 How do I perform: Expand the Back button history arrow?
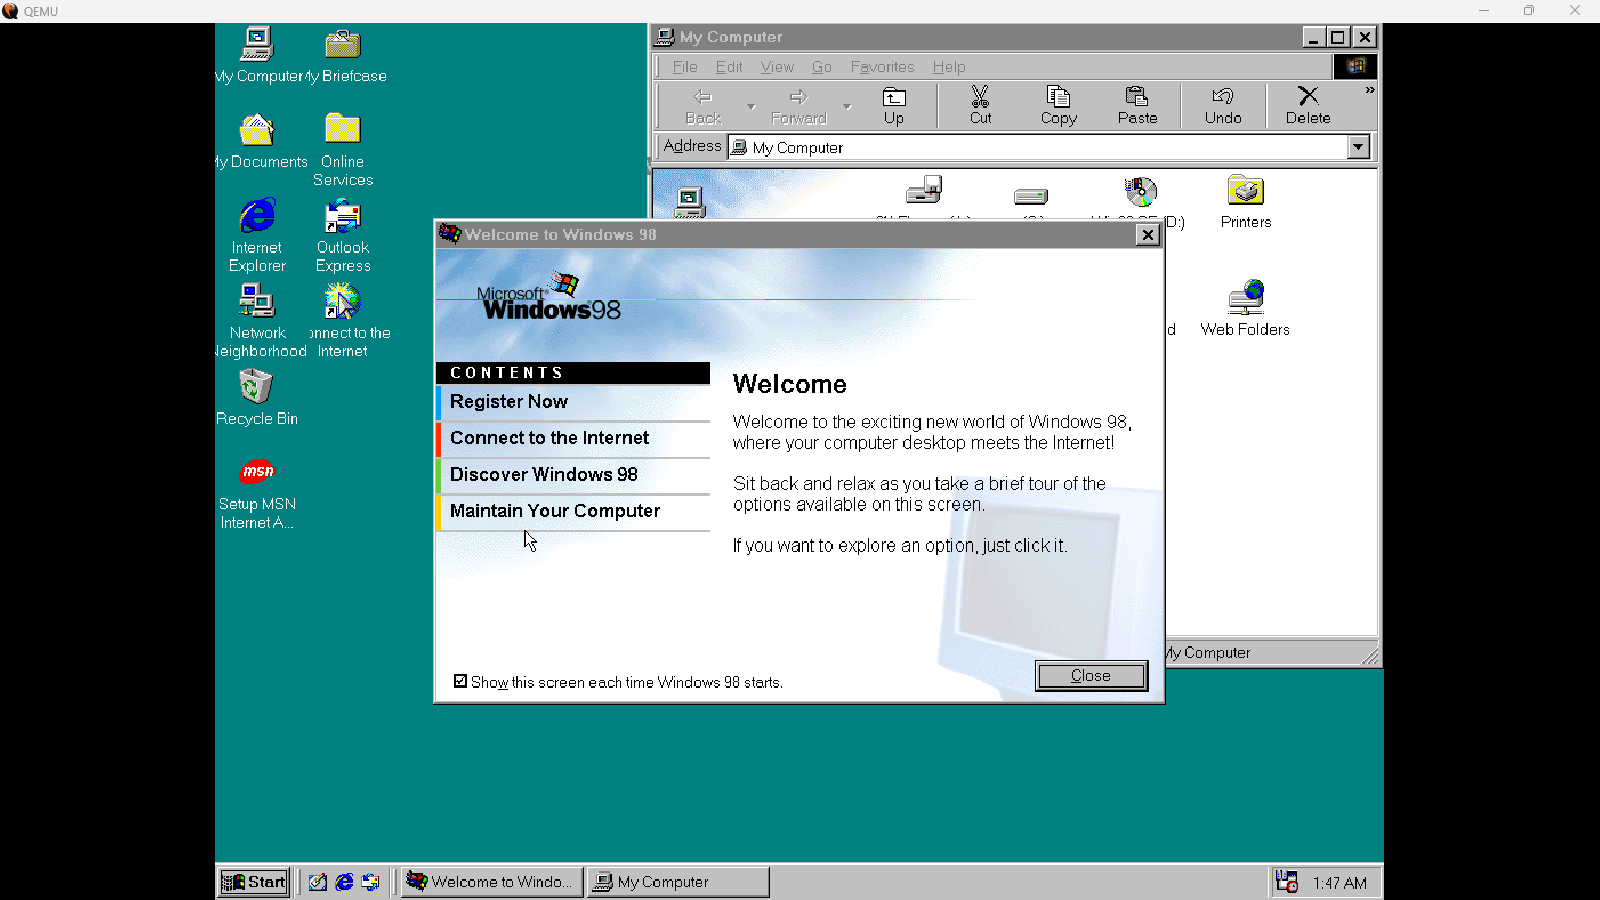pyautogui.click(x=749, y=105)
